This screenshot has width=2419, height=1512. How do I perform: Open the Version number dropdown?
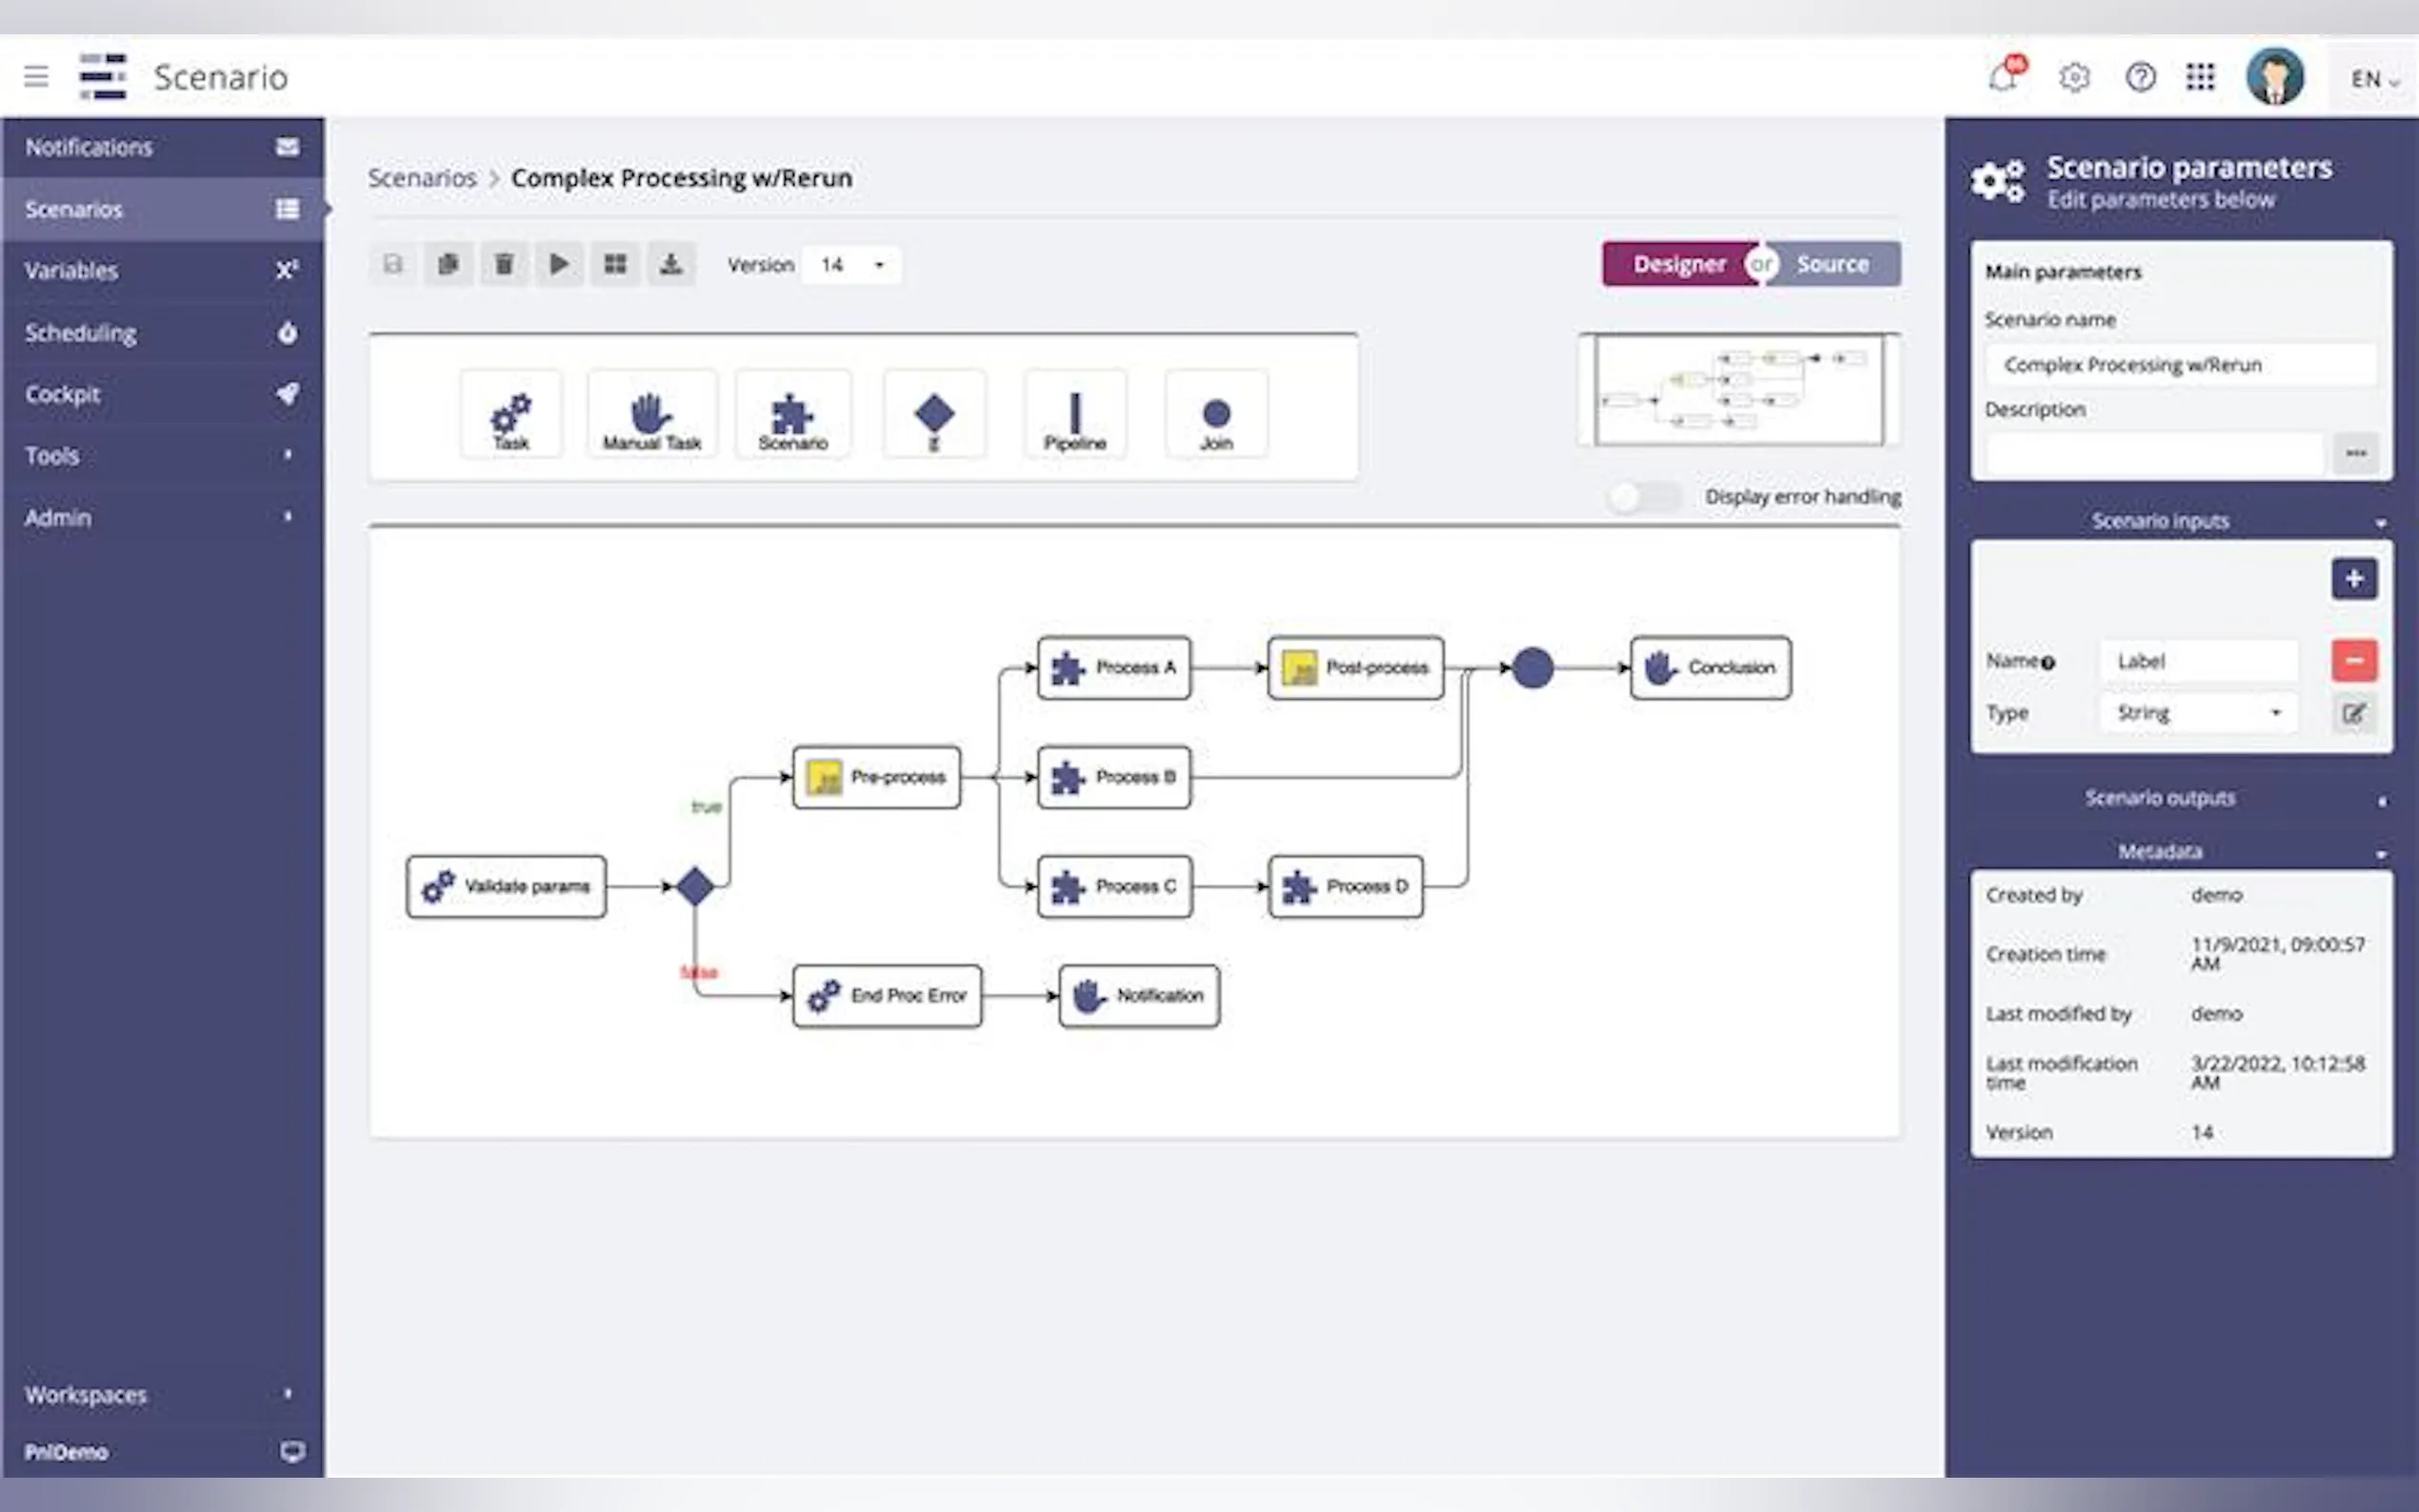pos(852,265)
